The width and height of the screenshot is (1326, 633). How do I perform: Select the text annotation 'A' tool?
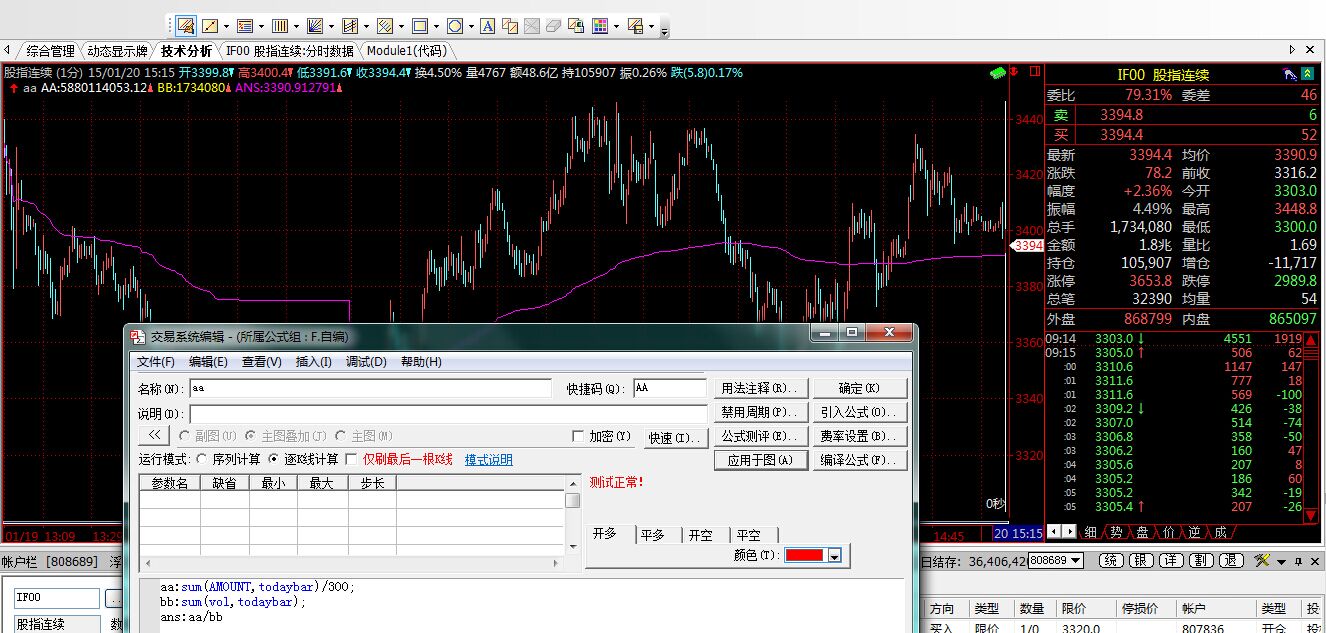(x=487, y=26)
